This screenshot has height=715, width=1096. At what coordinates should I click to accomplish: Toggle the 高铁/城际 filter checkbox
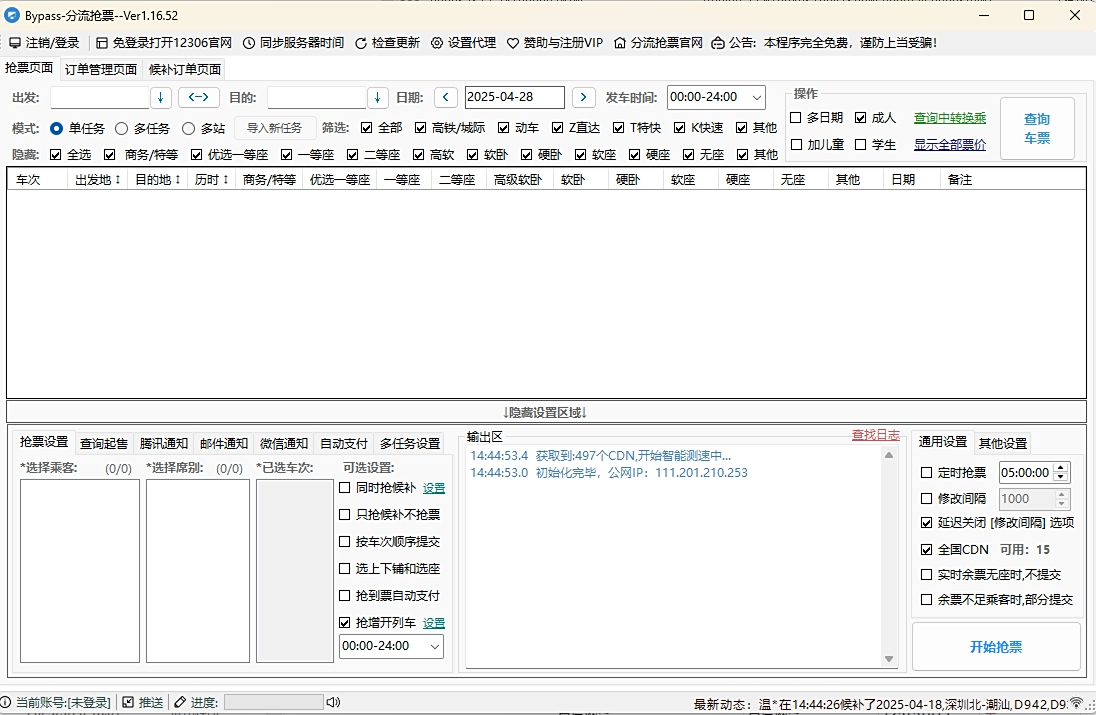[420, 128]
